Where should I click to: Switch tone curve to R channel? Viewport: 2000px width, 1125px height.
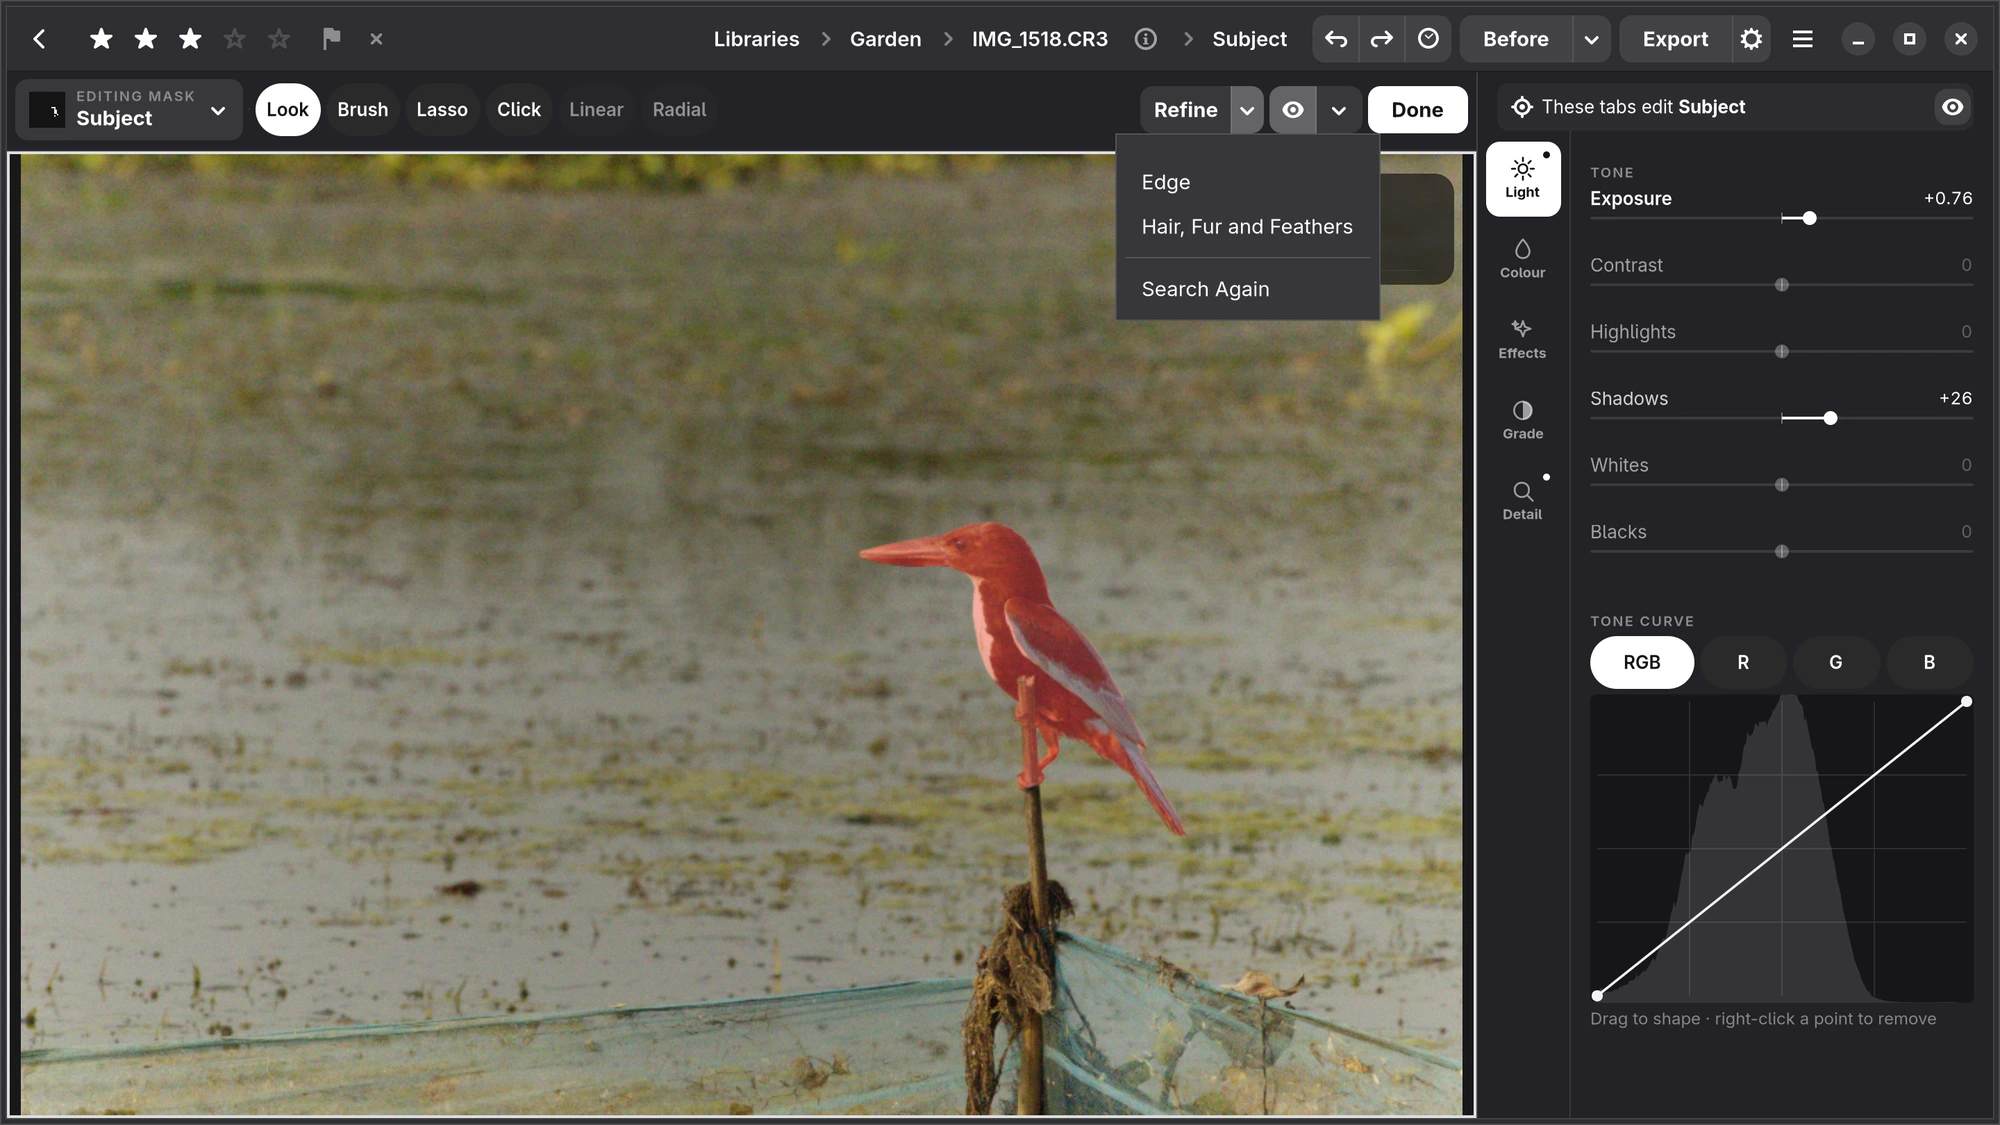point(1743,662)
